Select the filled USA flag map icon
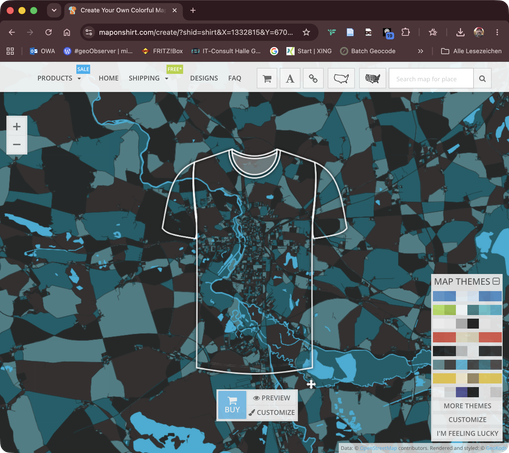Screen dimensions: 509x453 (x=372, y=79)
